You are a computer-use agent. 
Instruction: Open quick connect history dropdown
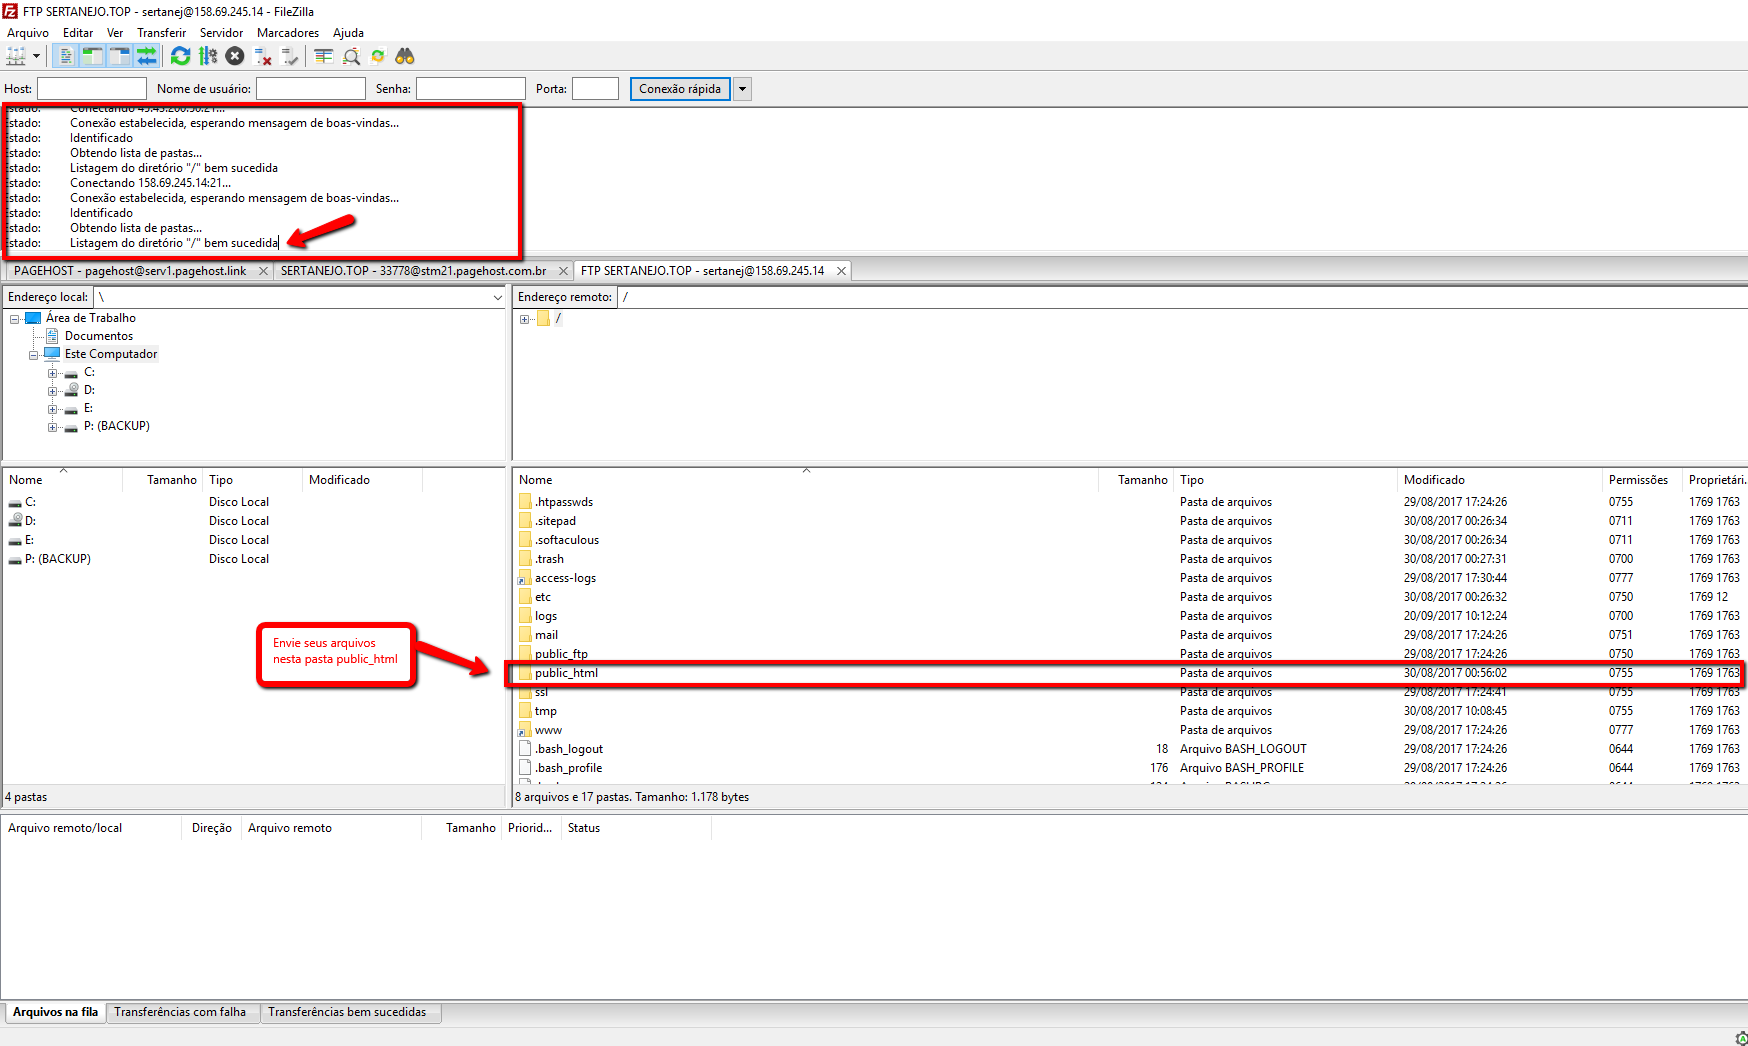(742, 89)
